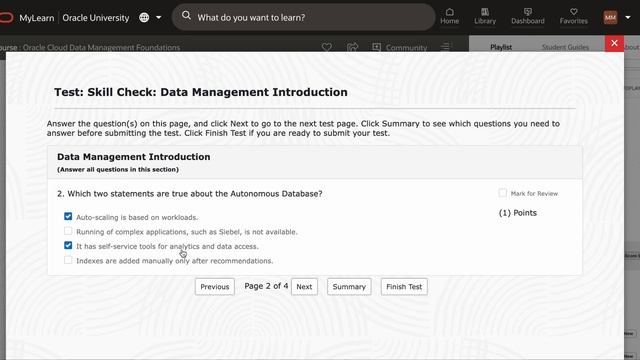Viewport: 640px width, 360px height.
Task: Click the Oracle logo icon
Action: click(6, 18)
